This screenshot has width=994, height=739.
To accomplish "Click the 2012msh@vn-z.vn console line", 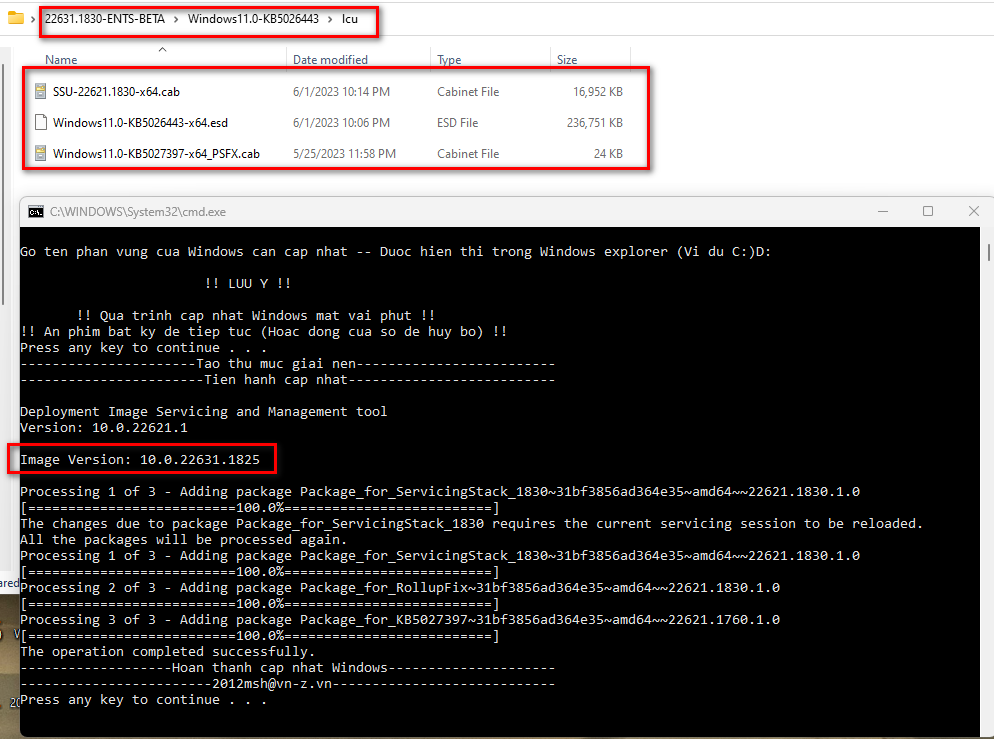I will point(287,684).
